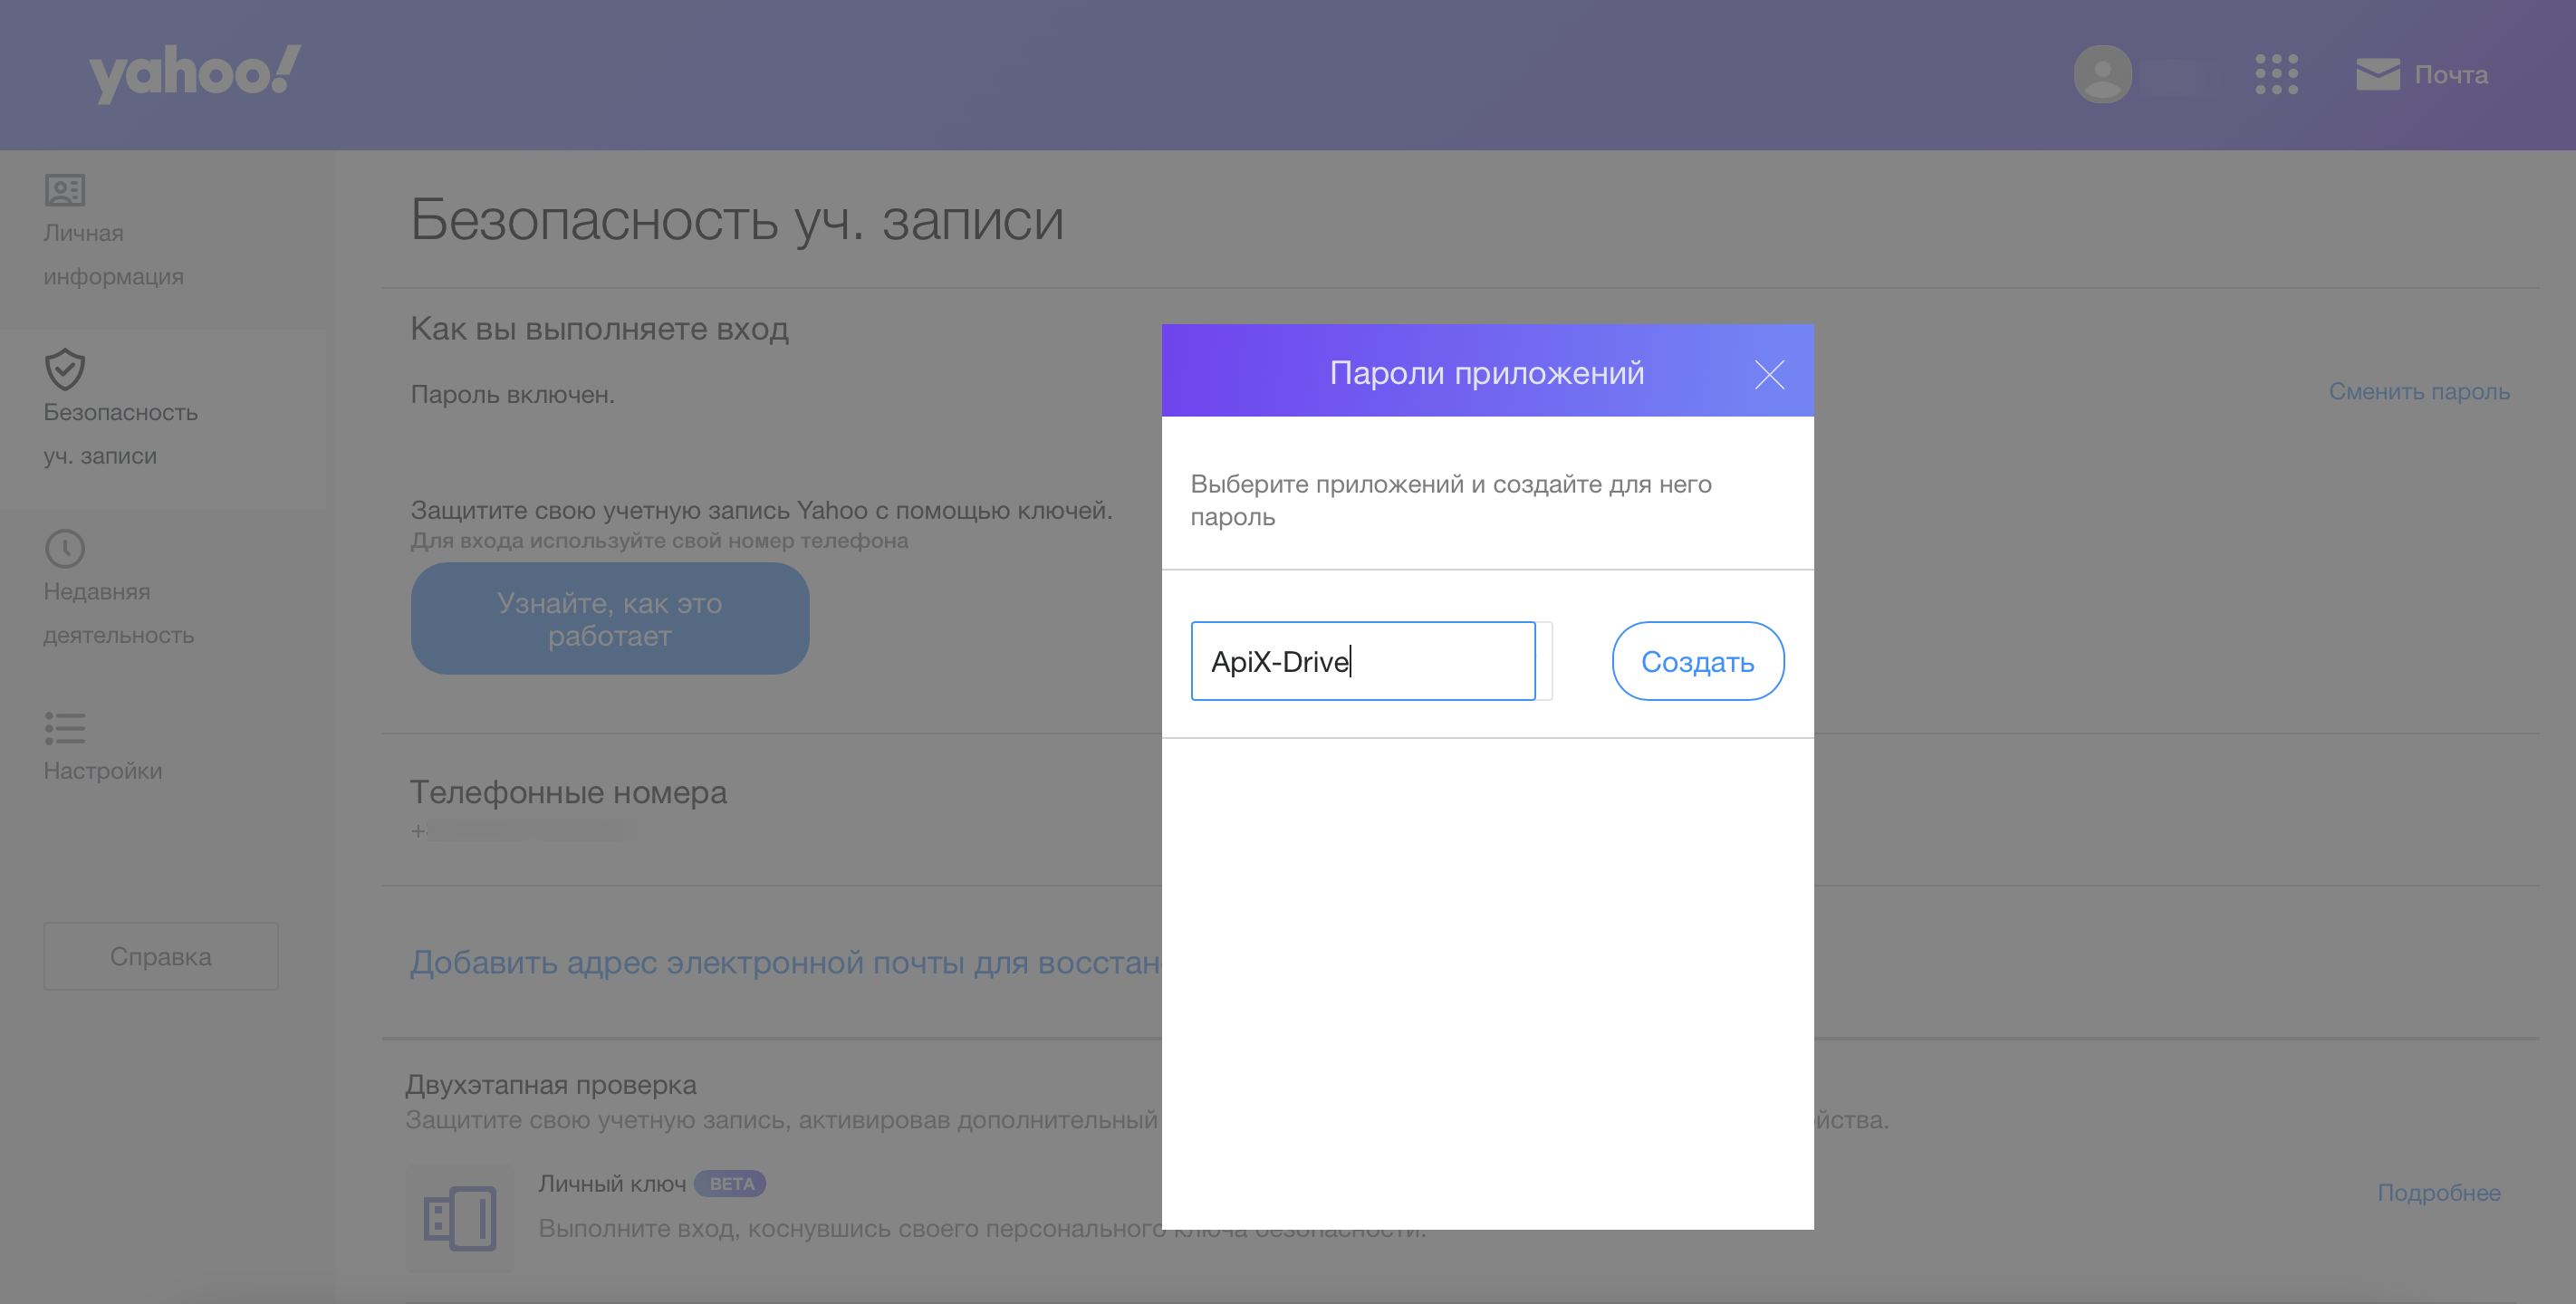Click the Личная информация card icon
Screen dimensions: 2576x1304
coord(65,190)
